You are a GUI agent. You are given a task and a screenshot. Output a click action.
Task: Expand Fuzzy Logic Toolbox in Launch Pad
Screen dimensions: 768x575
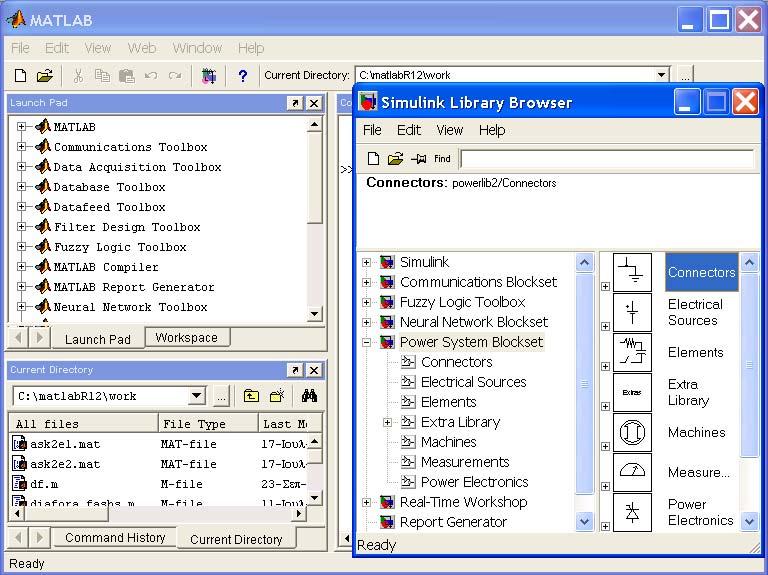click(x=21, y=246)
